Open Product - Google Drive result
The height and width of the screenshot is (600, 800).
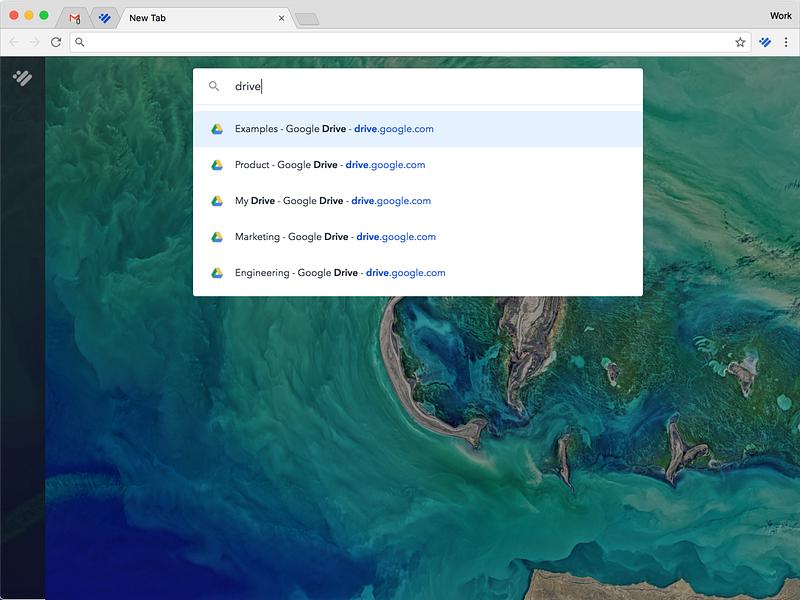(x=418, y=165)
